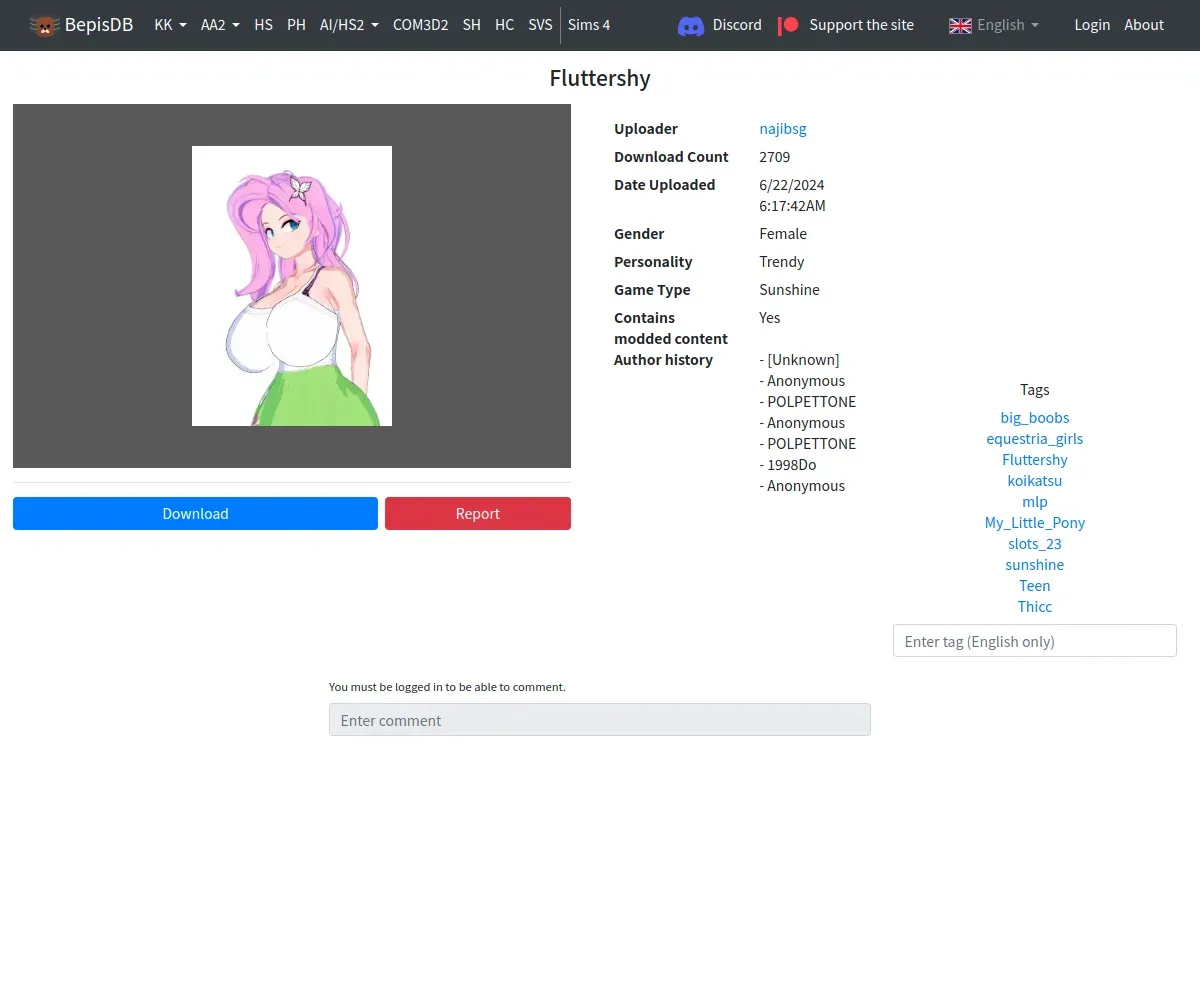
Task: Click the logged-in comment notice text
Action: (x=447, y=687)
